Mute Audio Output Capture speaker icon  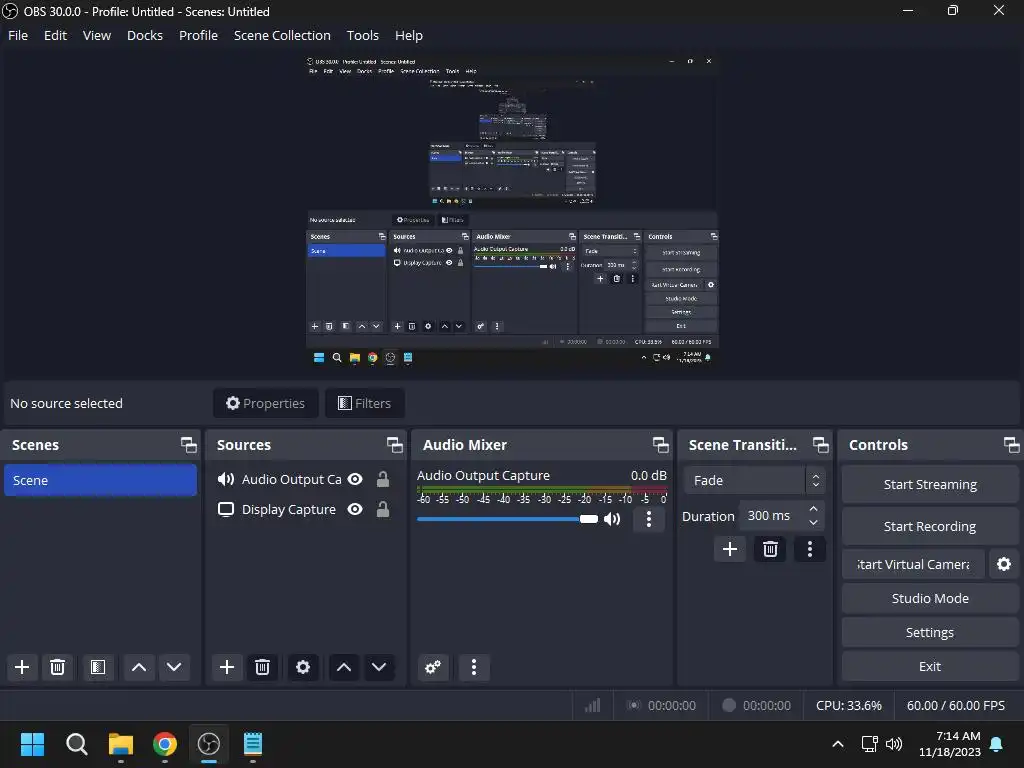tap(612, 519)
